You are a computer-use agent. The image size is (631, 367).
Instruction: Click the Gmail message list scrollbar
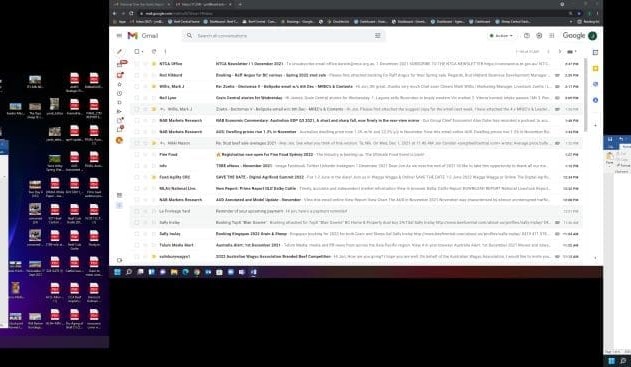point(586,95)
